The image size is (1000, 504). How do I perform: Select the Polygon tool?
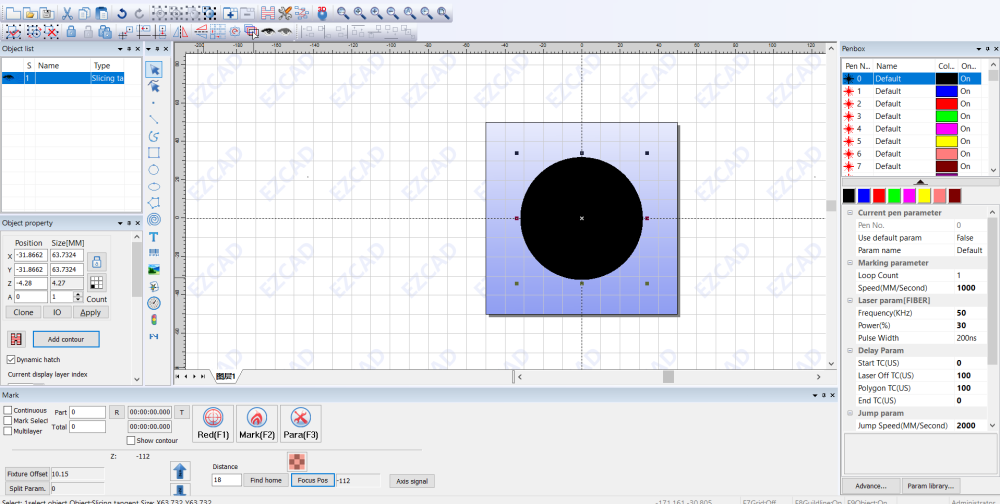pos(154,203)
